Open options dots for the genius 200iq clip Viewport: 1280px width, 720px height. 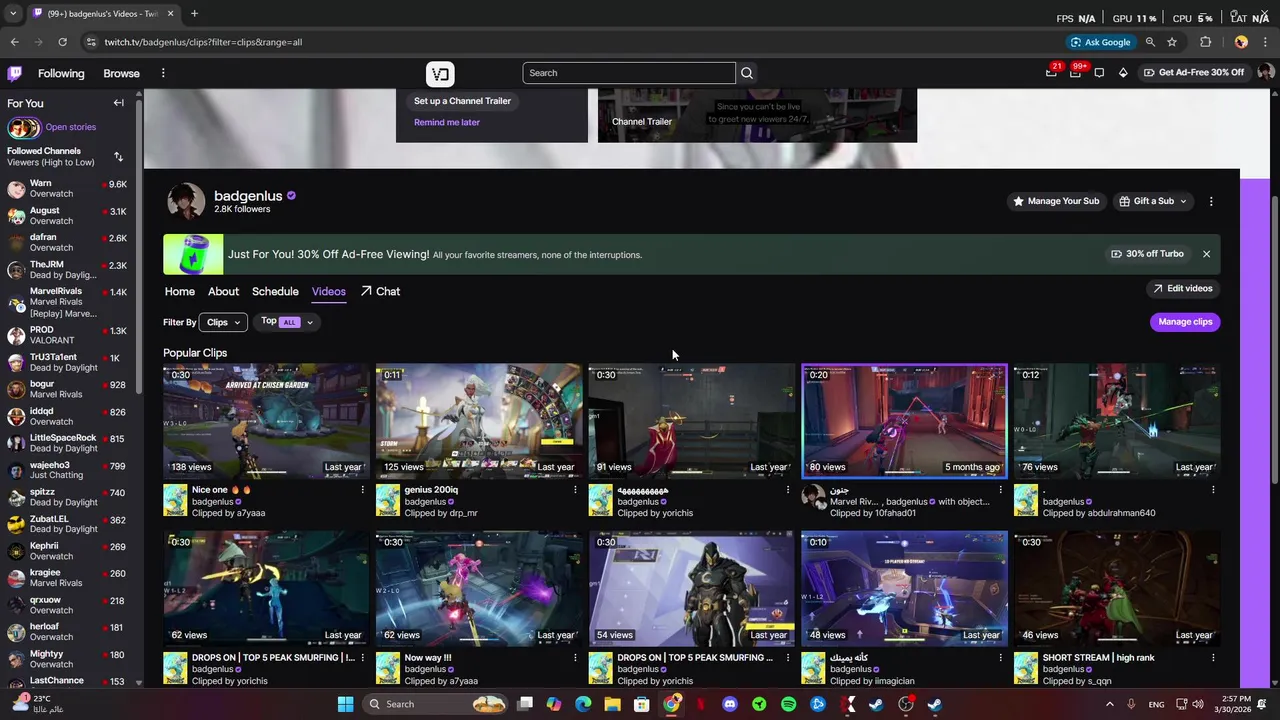point(575,490)
